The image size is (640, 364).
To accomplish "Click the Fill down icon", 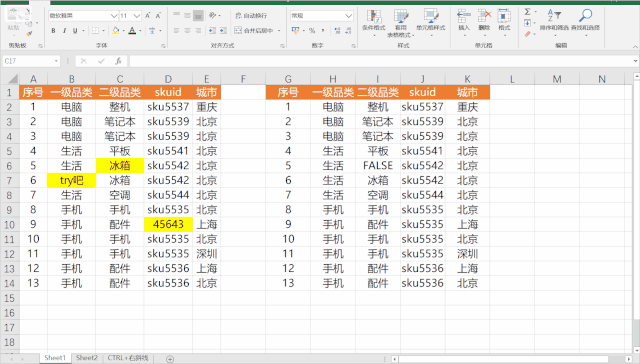I will pyautogui.click(x=527, y=23).
